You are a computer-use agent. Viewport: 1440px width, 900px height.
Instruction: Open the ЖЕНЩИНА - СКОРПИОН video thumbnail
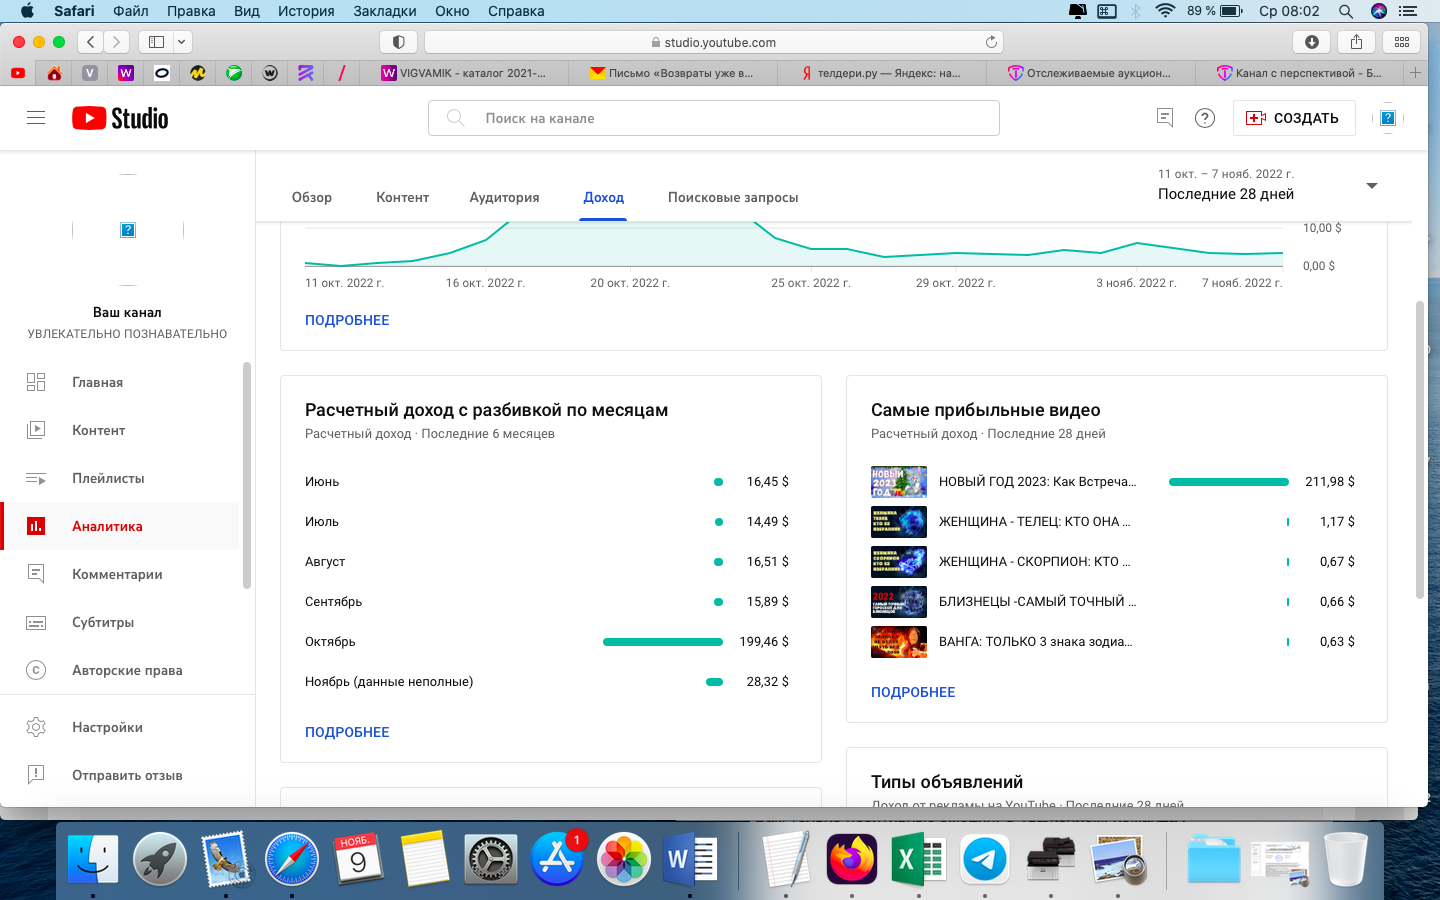[899, 562]
